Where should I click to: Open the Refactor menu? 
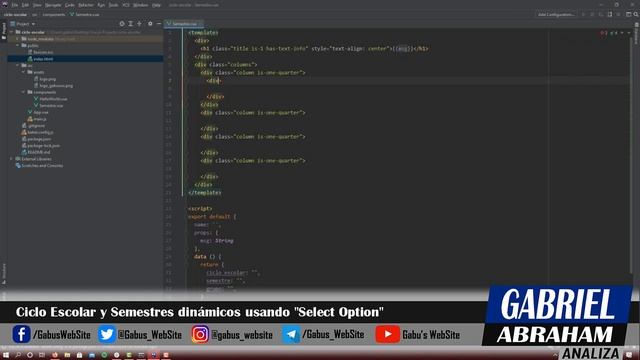pyautogui.click(x=86, y=5)
